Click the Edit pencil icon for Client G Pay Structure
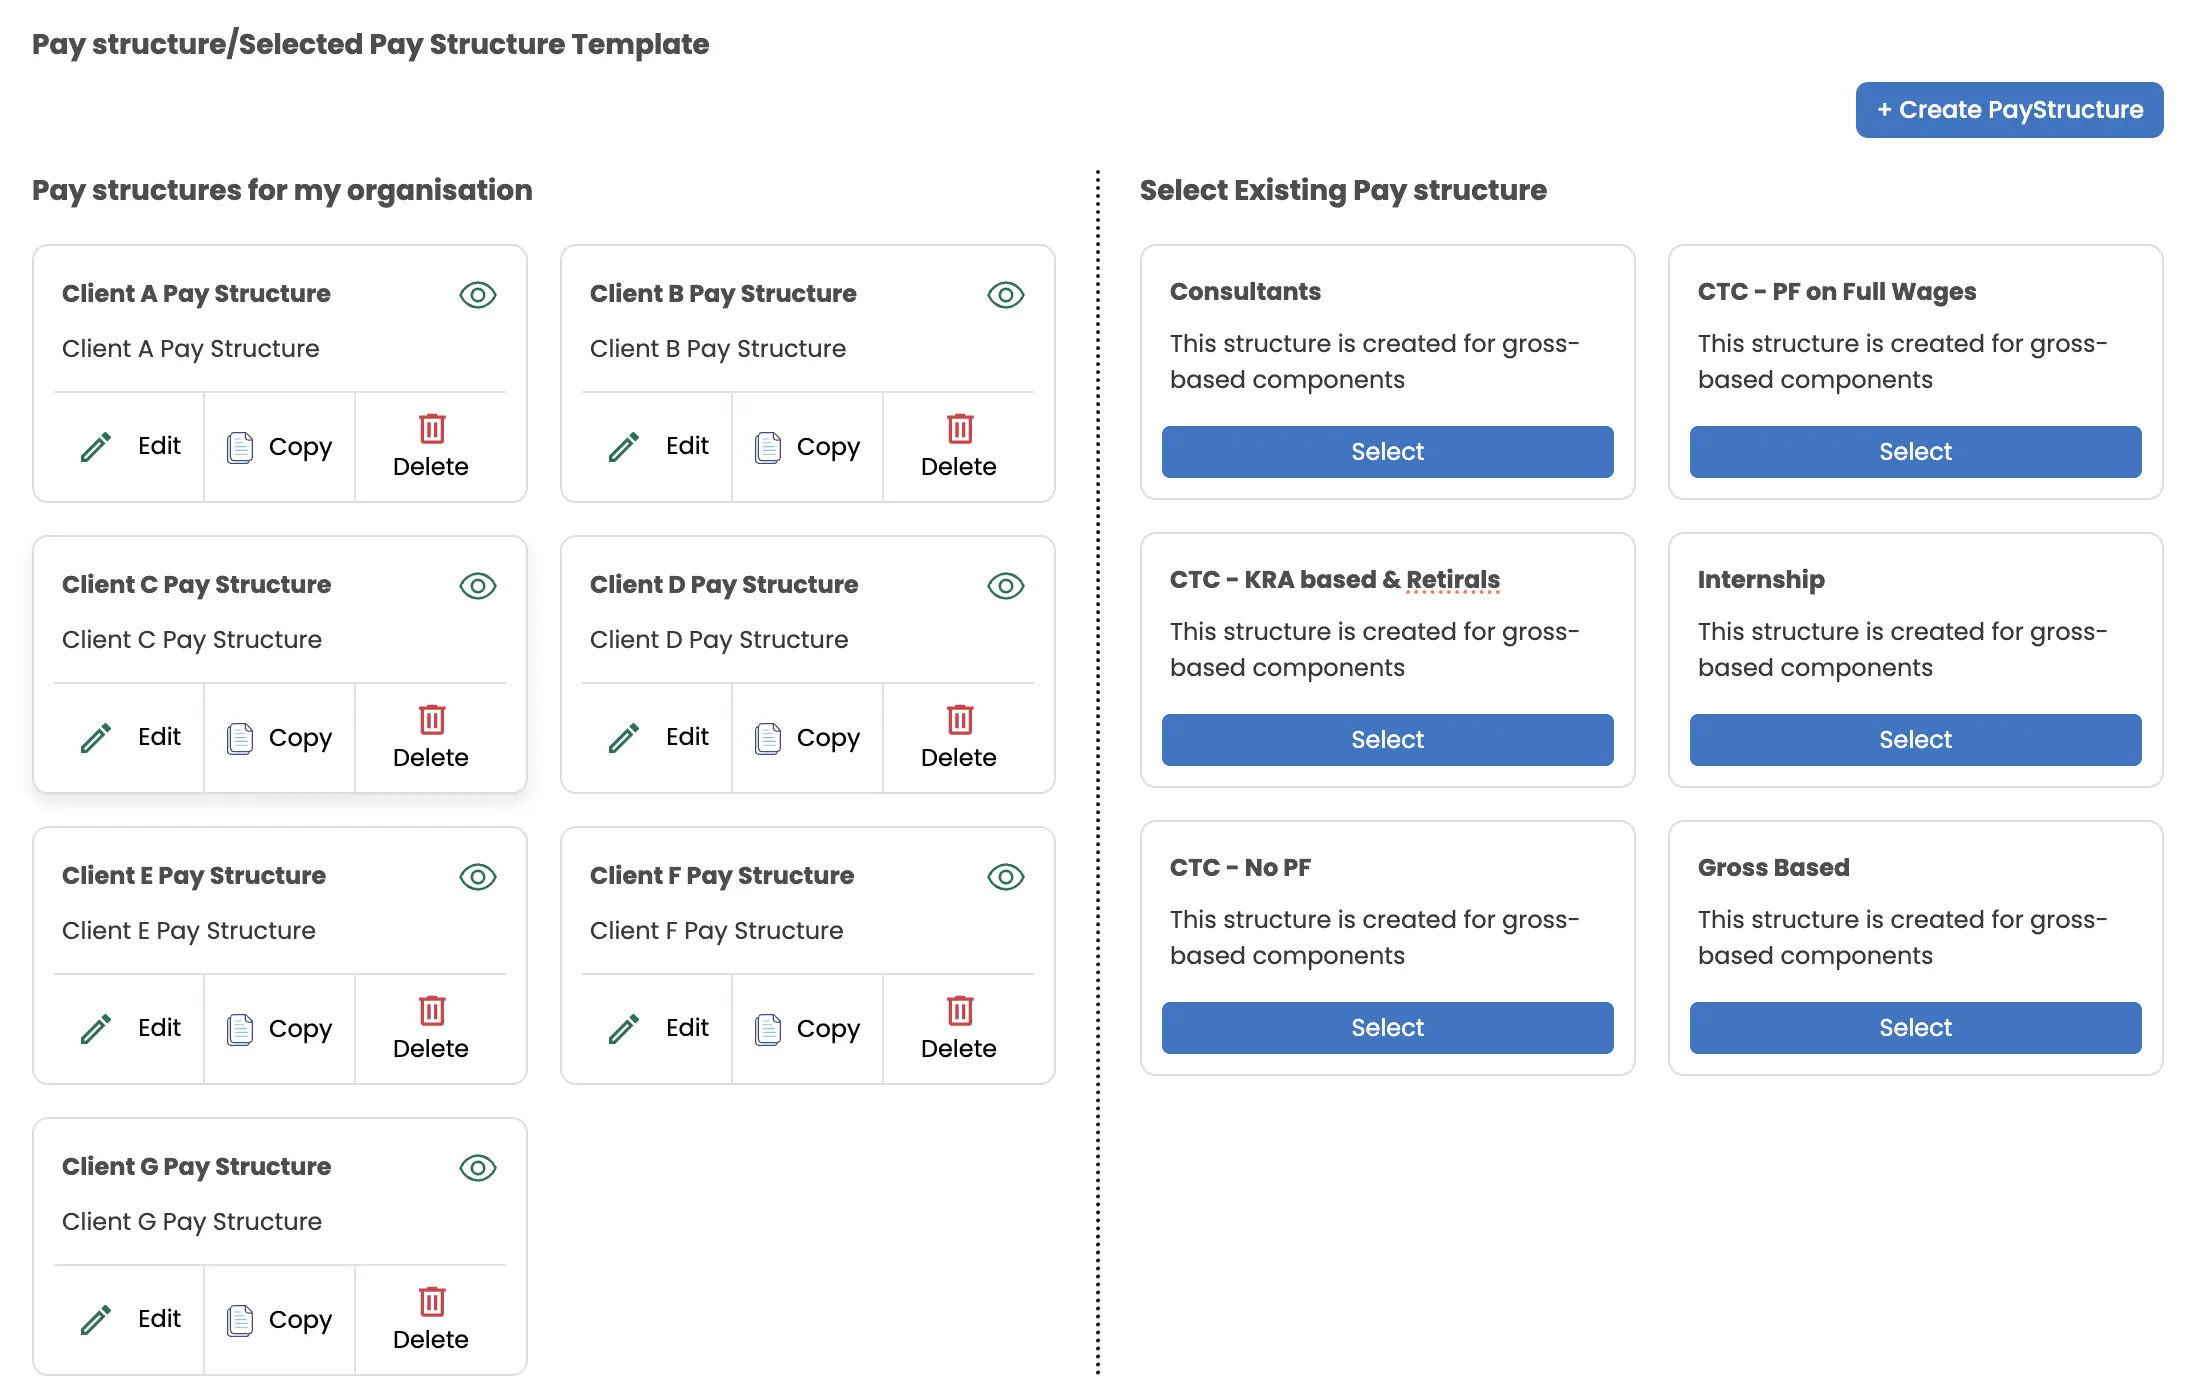Viewport: 2206px width, 1376px height. 94,1319
